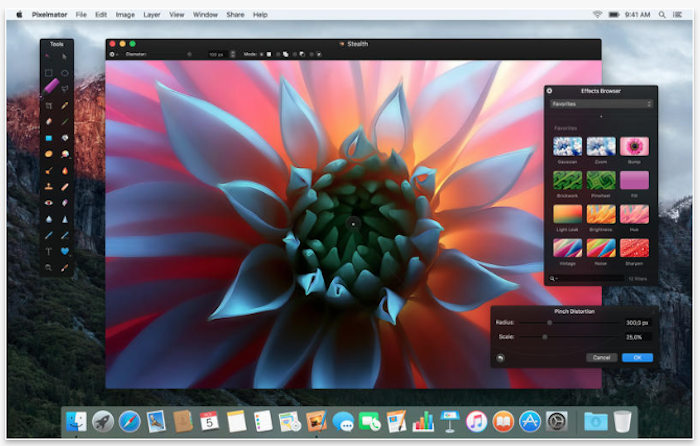Select the blue heart Shape tool
The width and height of the screenshot is (700, 446).
coord(65,251)
